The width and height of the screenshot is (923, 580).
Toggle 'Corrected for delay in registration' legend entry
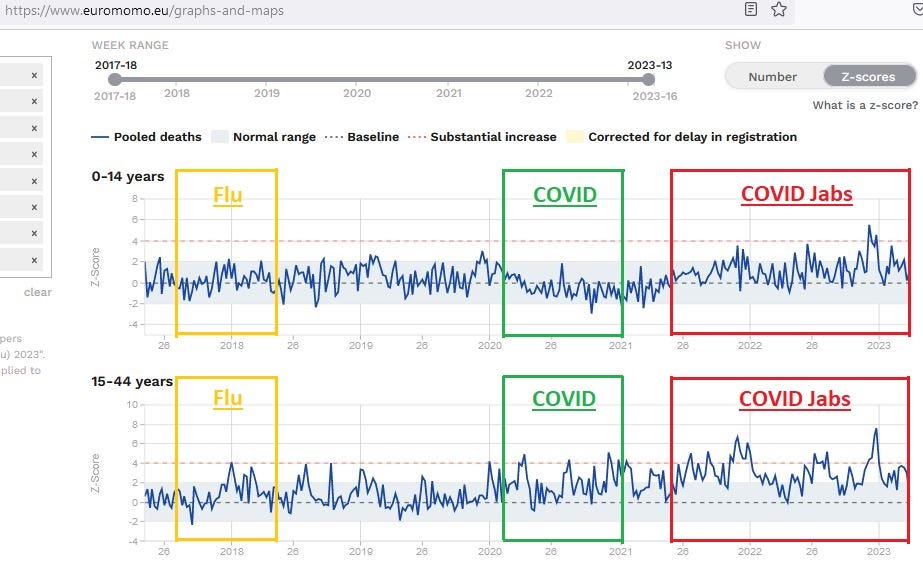tap(682, 137)
